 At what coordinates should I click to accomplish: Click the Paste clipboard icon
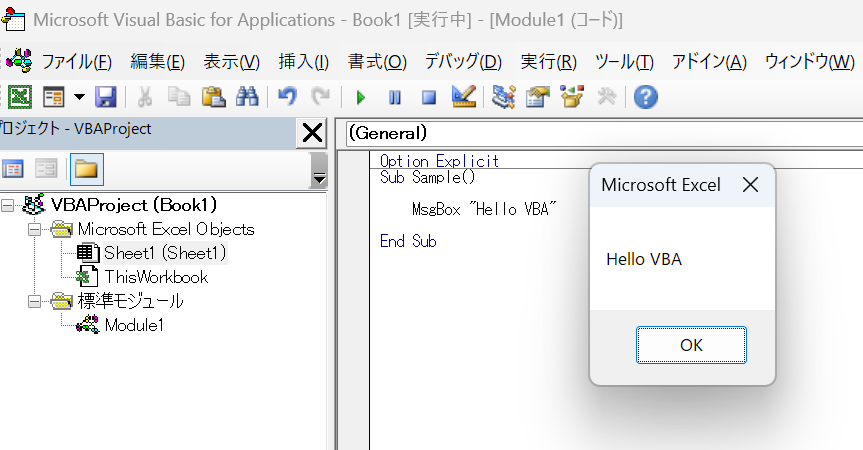(x=214, y=97)
